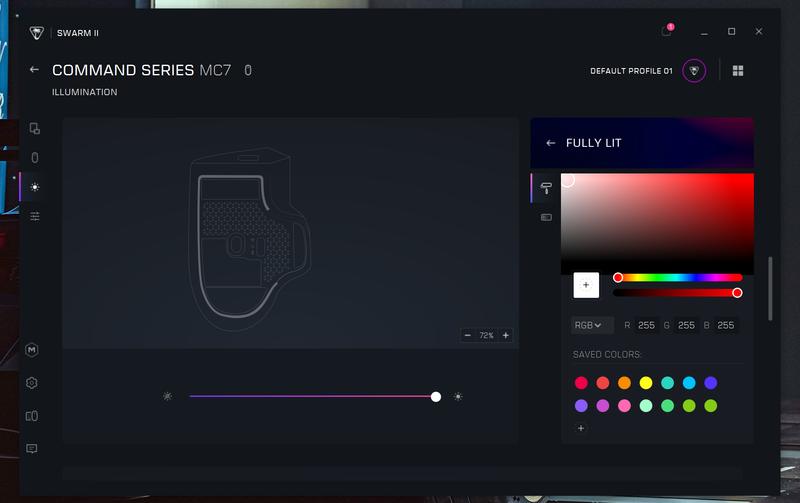Image resolution: width=800 pixels, height=503 pixels.
Task: Open the devices overview sidebar icon
Action: [35, 129]
